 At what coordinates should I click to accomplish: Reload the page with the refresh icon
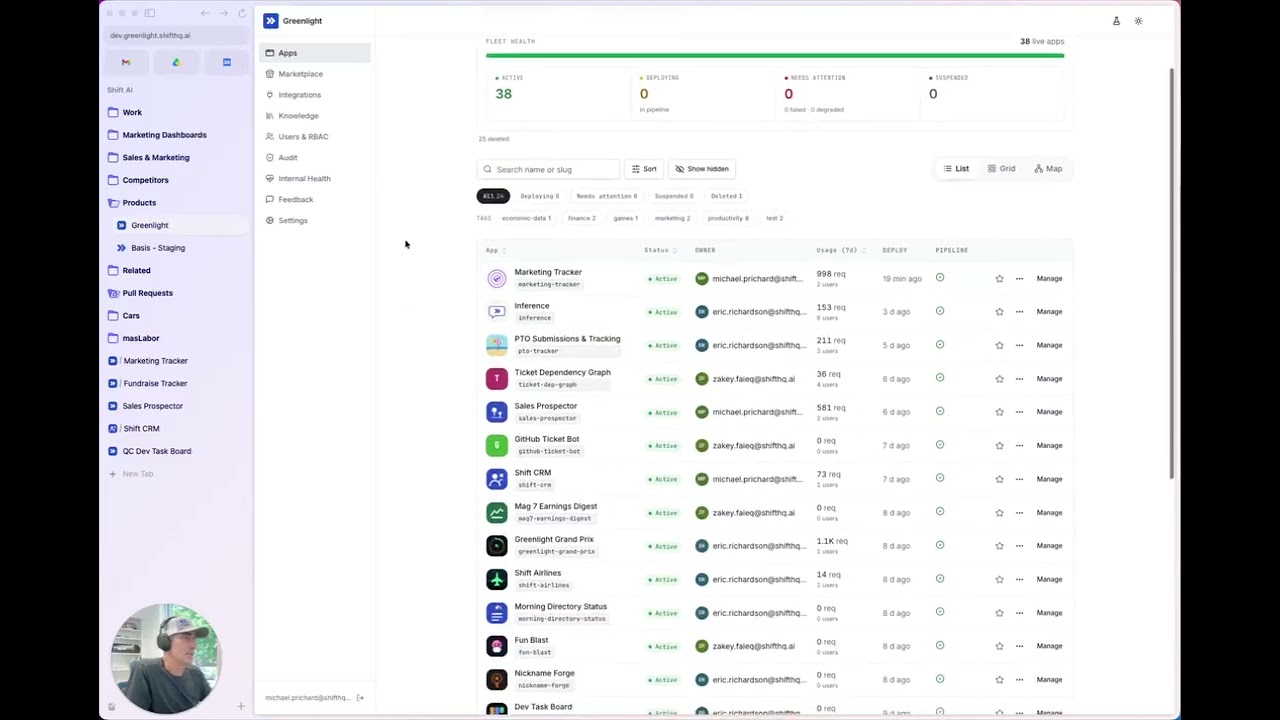pyautogui.click(x=242, y=13)
